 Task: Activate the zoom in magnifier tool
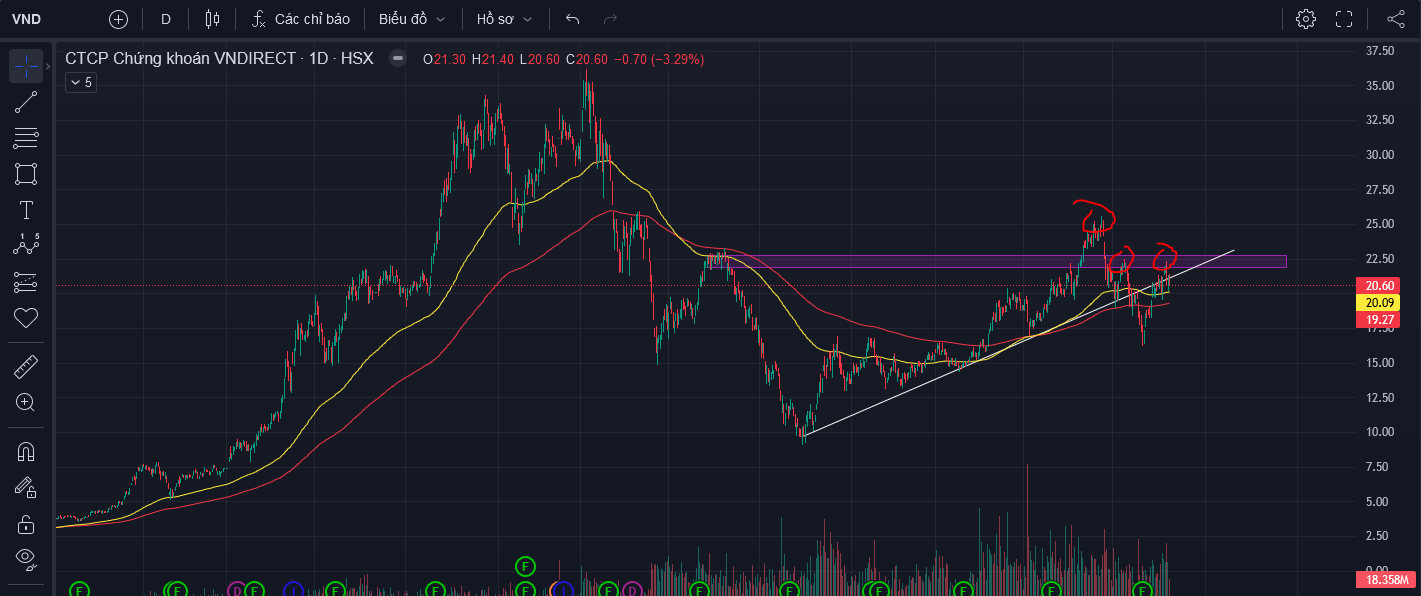coord(26,402)
